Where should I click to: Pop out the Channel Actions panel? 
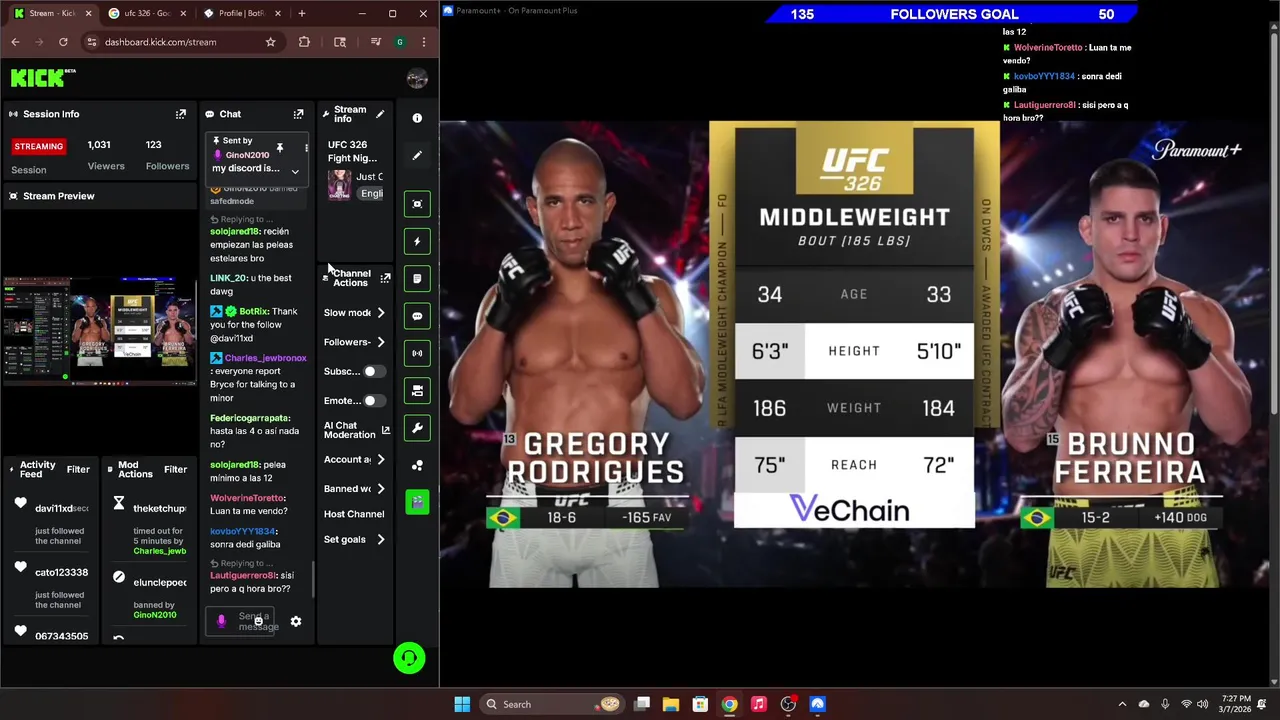click(385, 278)
